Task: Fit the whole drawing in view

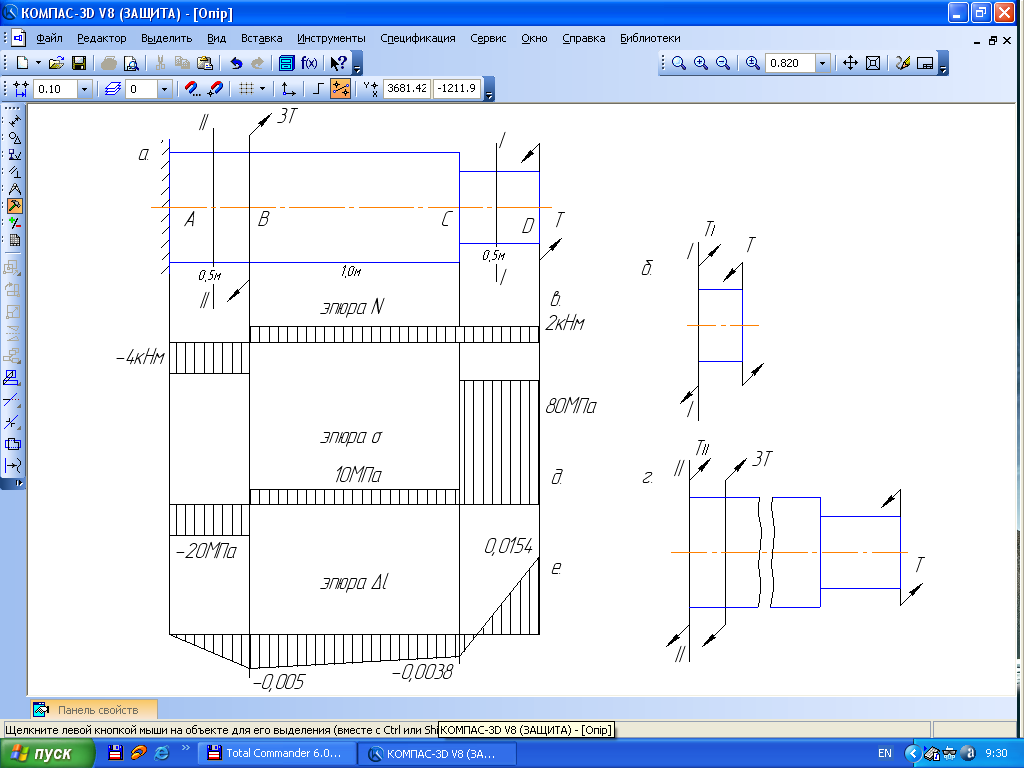Action: click(x=873, y=63)
